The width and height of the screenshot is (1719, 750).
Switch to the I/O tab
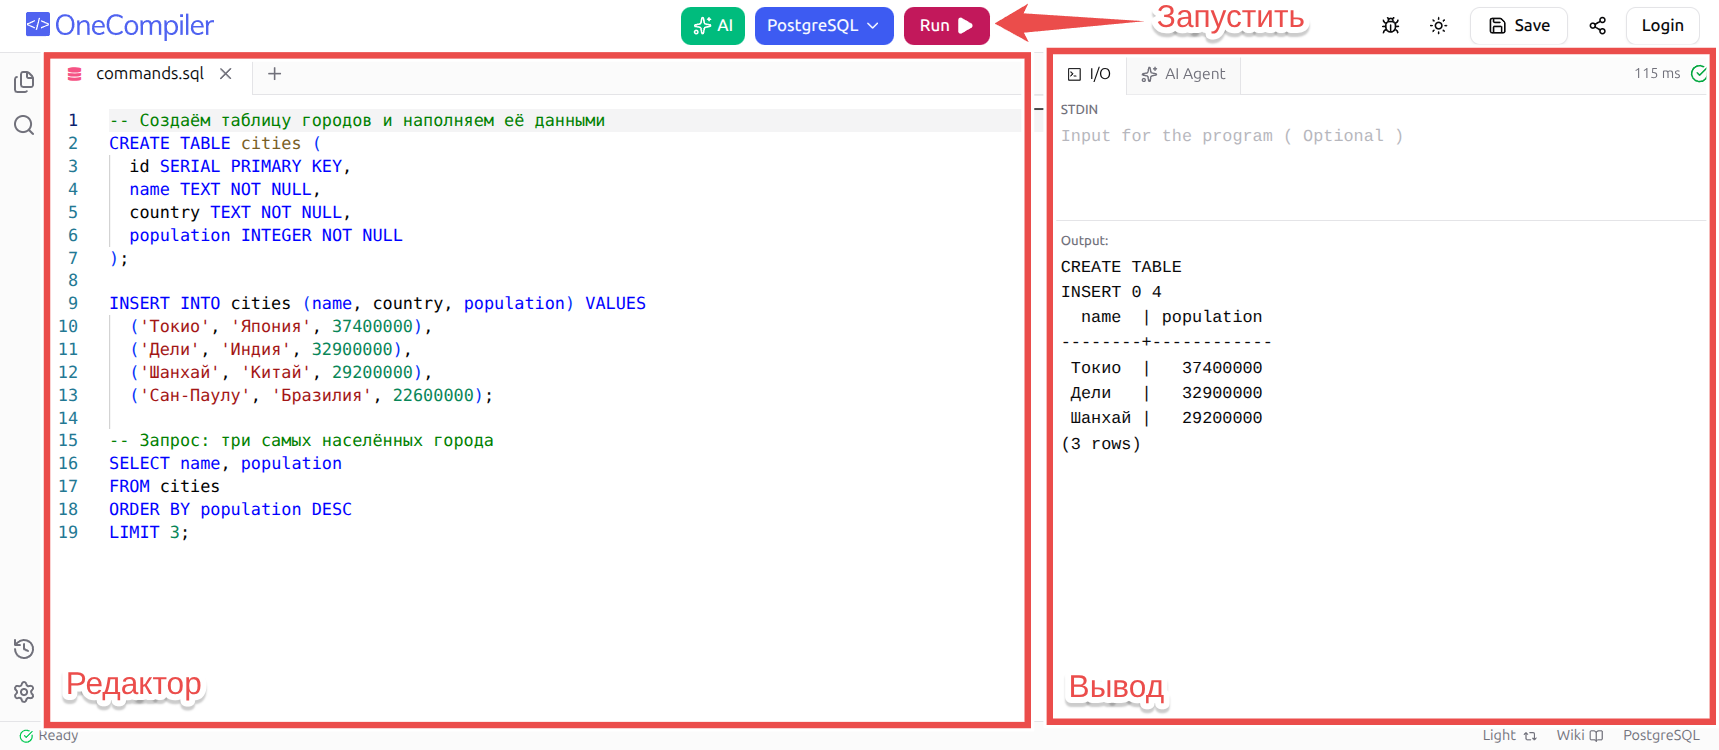(x=1089, y=74)
